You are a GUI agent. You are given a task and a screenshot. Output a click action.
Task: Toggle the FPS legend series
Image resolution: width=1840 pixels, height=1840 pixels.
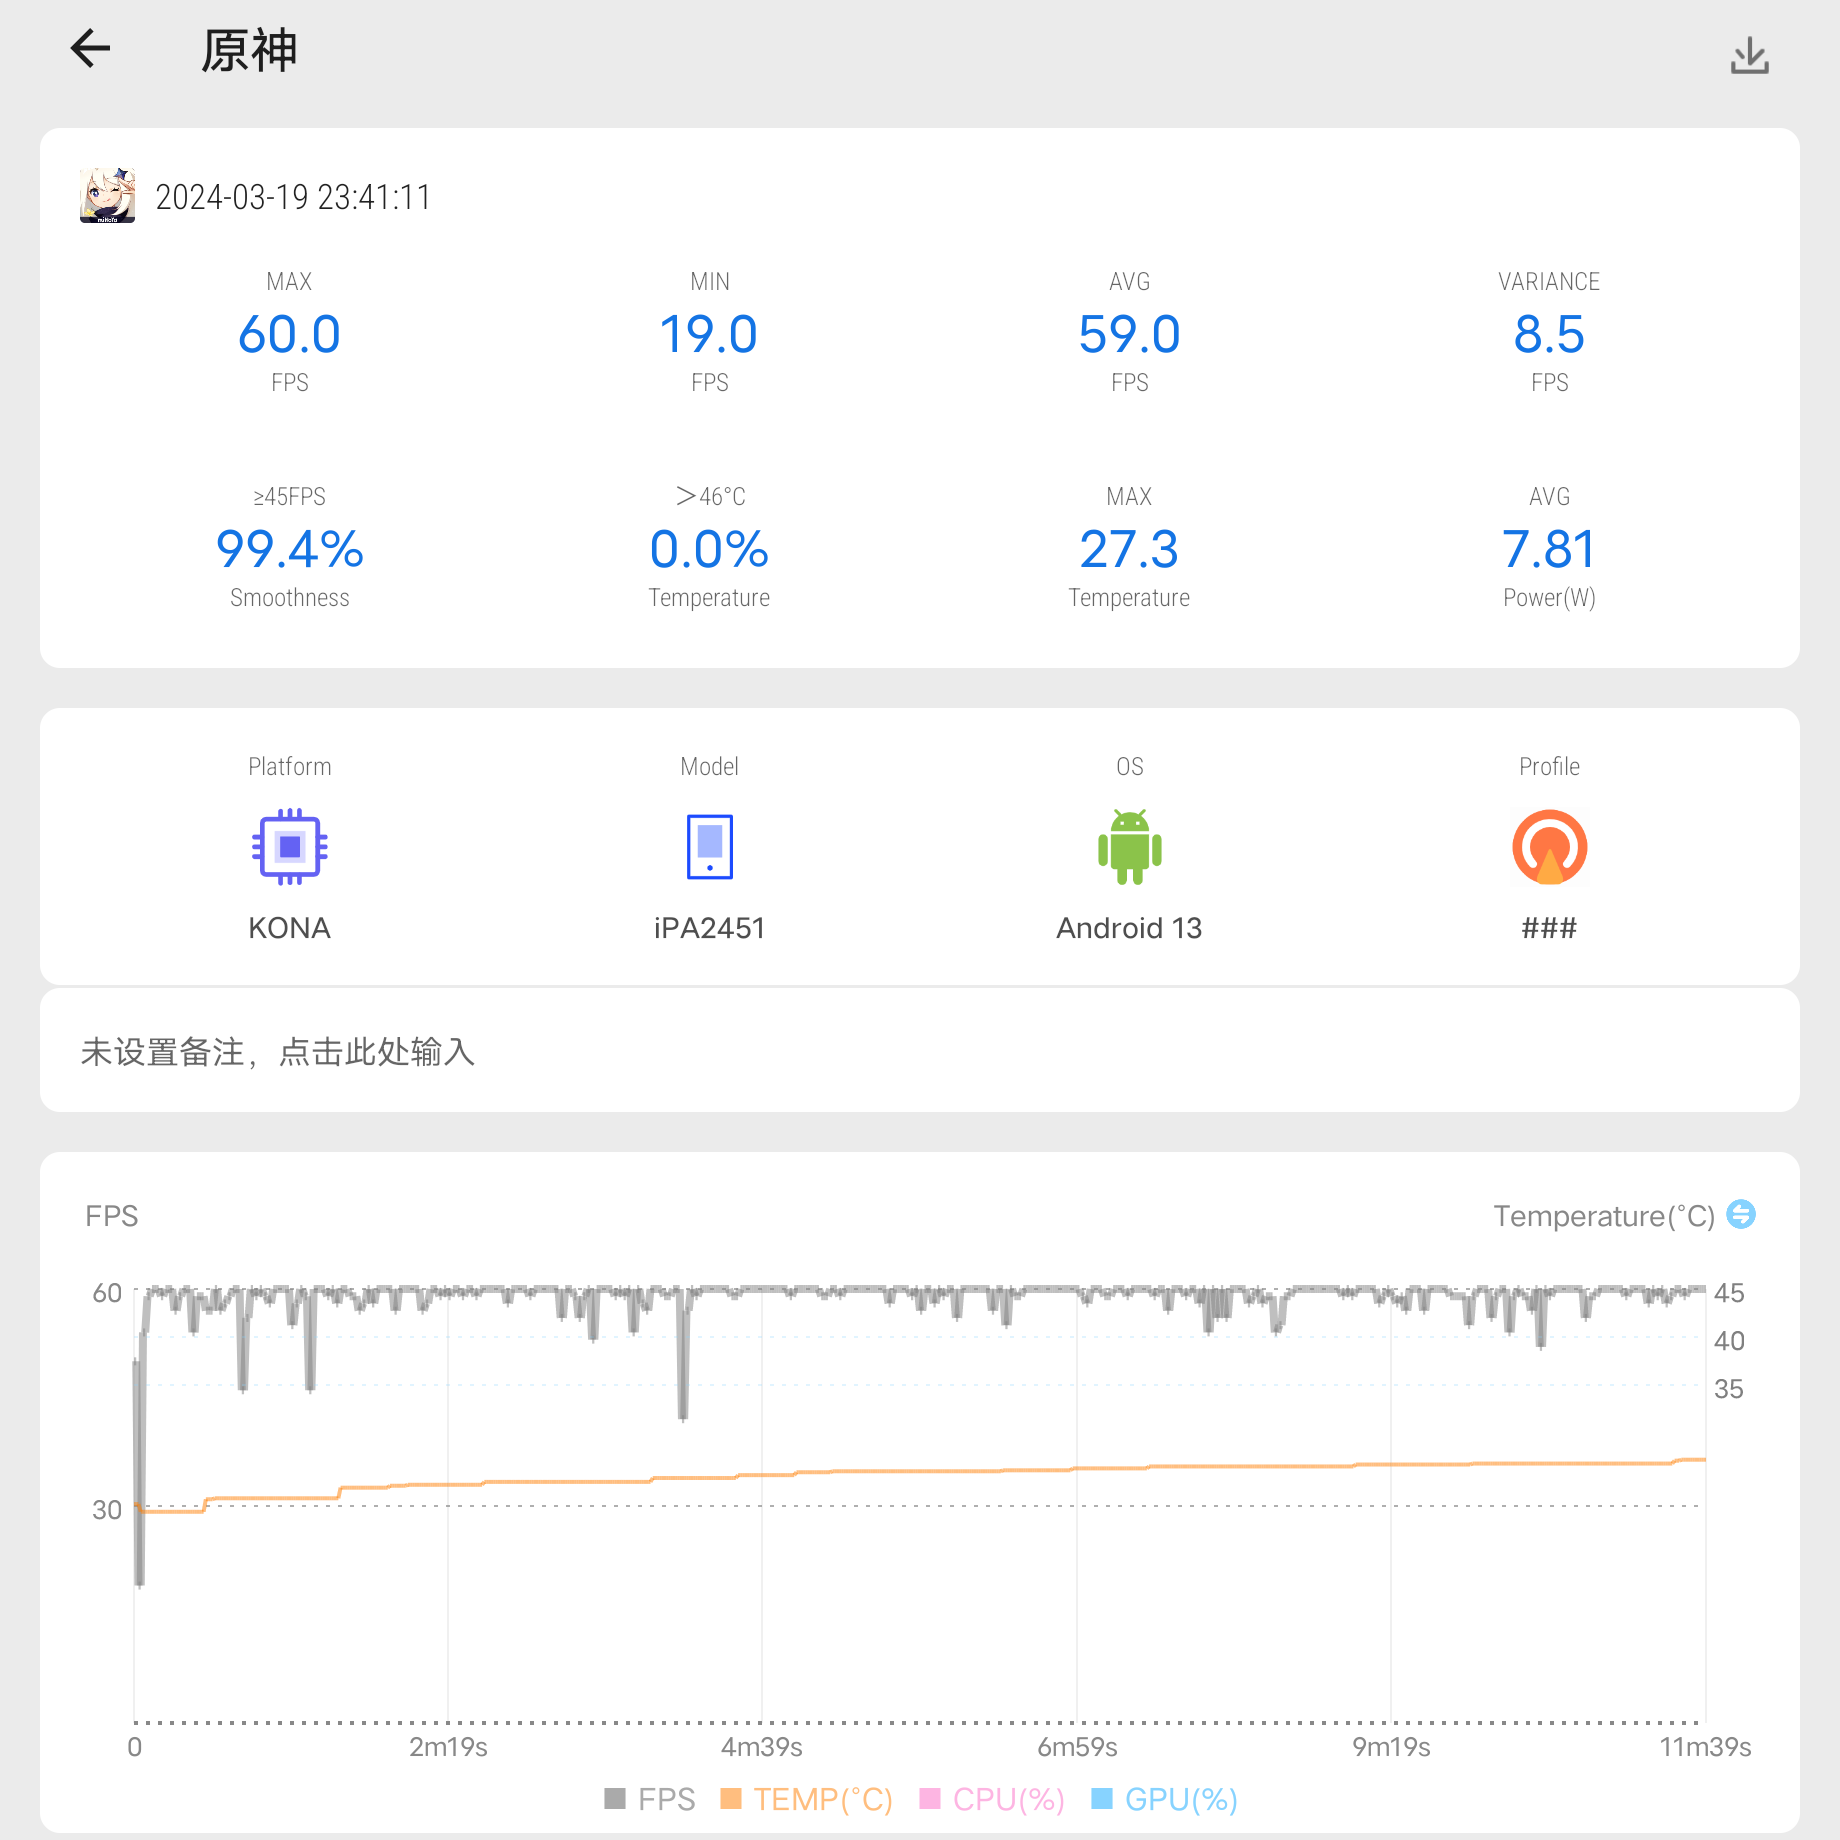(x=650, y=1799)
